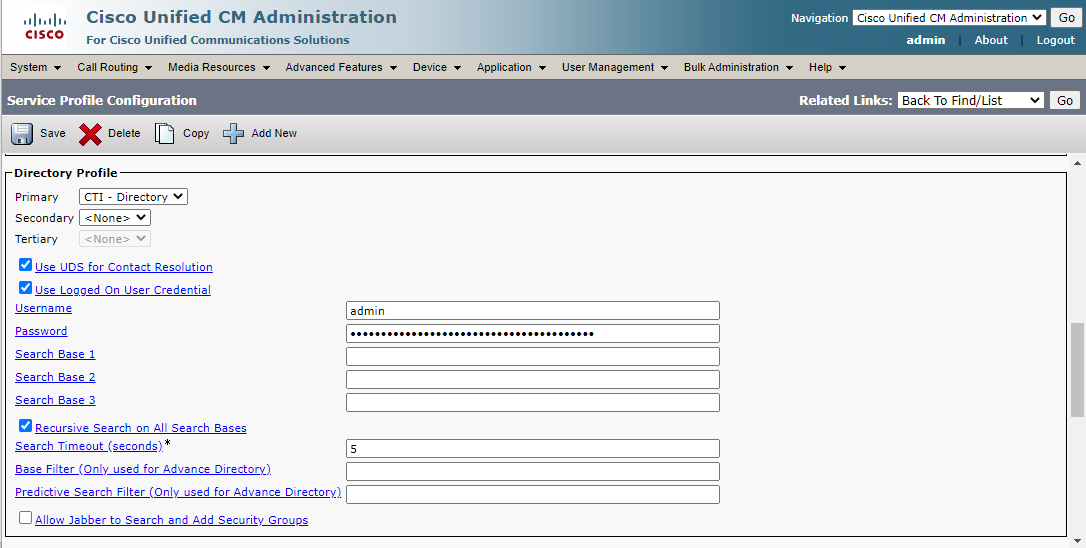
Task: Click Go button next to Navigation
Action: [x=1065, y=18]
